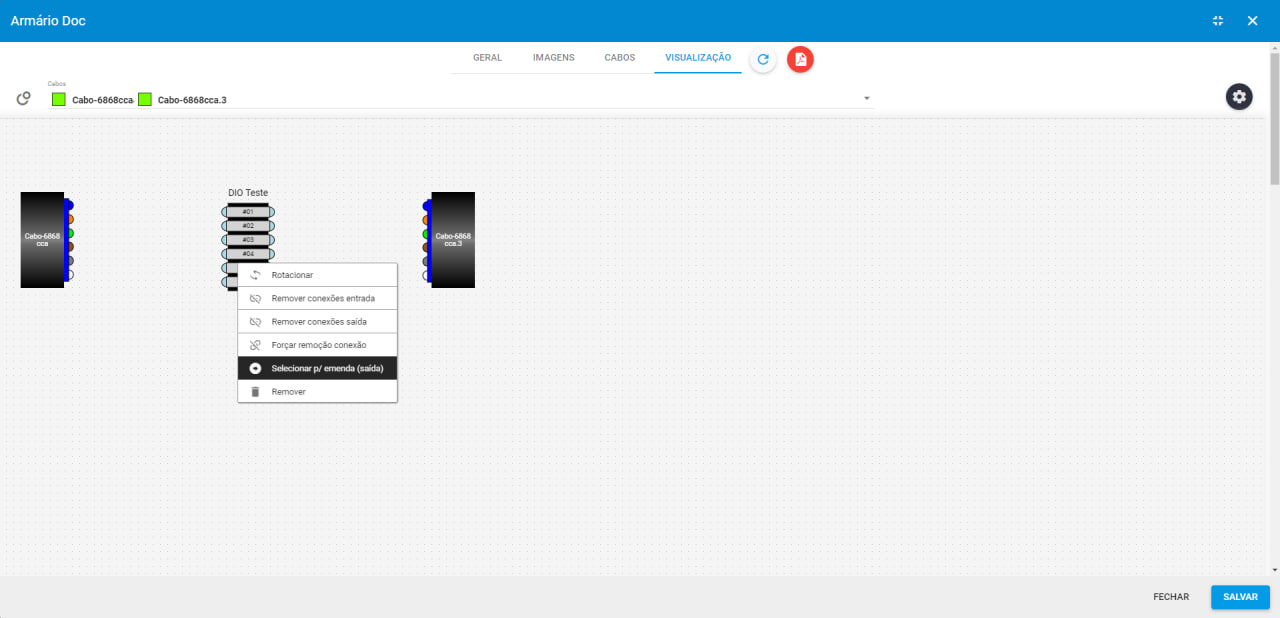Click port #01 of DIO Teste

[248, 212]
